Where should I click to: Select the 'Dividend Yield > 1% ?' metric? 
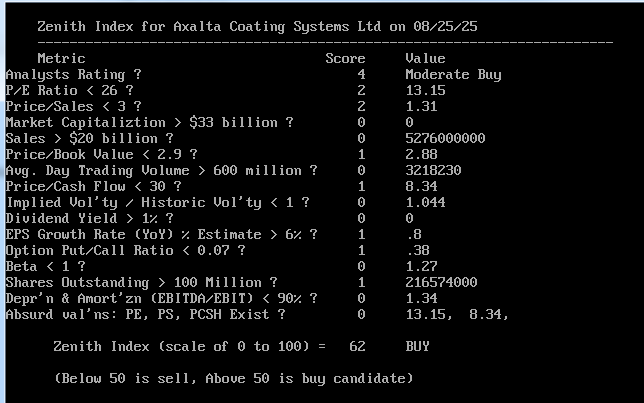pos(90,219)
